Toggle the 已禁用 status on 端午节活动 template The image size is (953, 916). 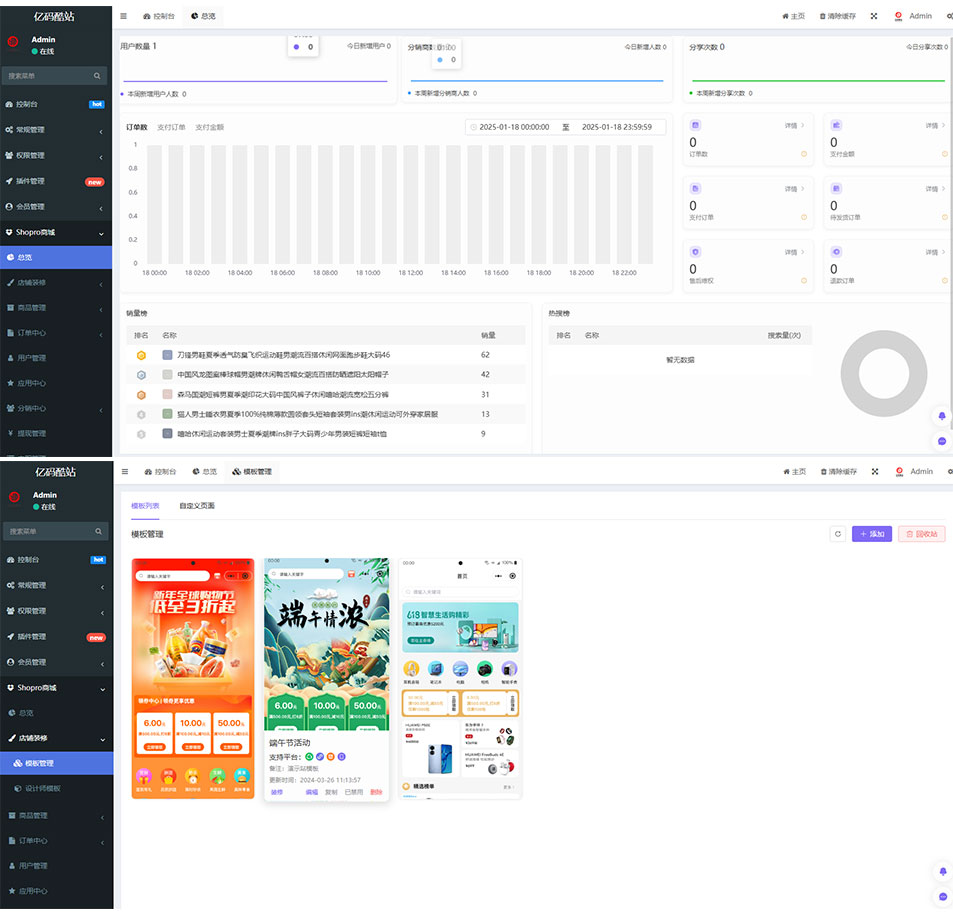(x=354, y=792)
